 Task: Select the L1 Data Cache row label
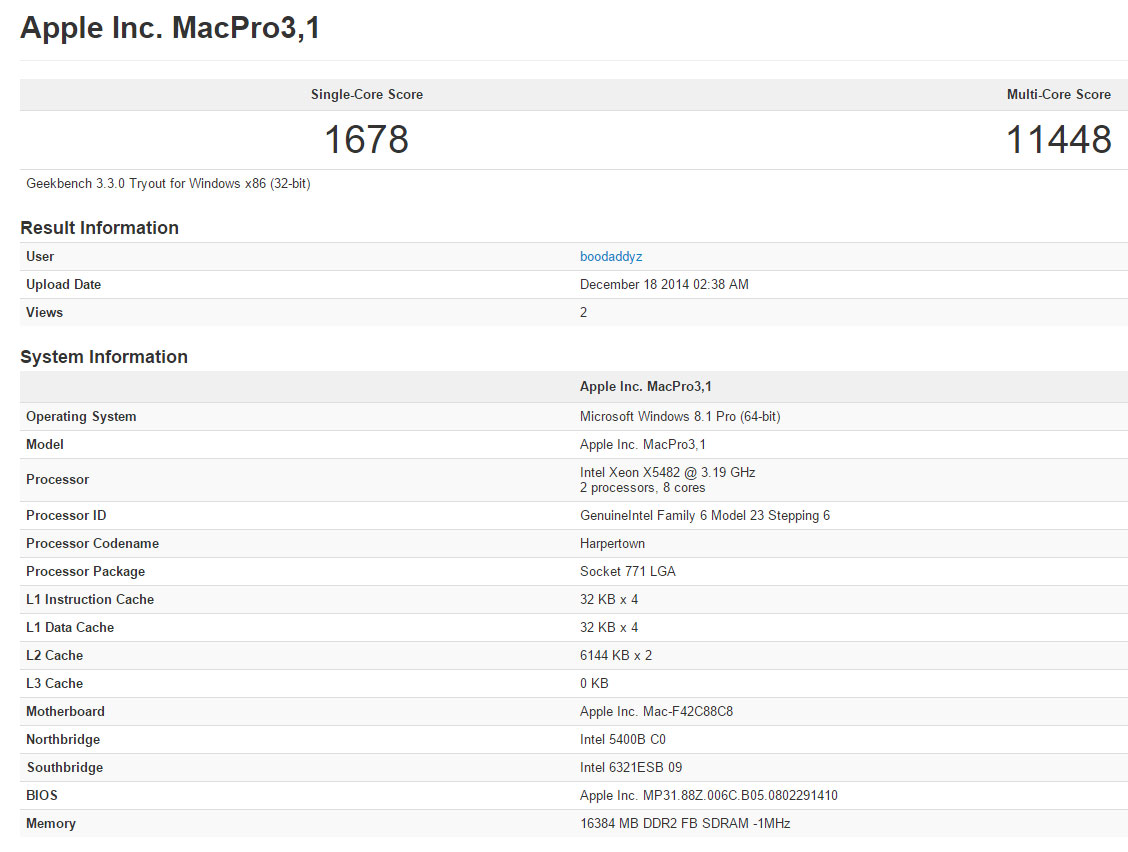(x=70, y=627)
